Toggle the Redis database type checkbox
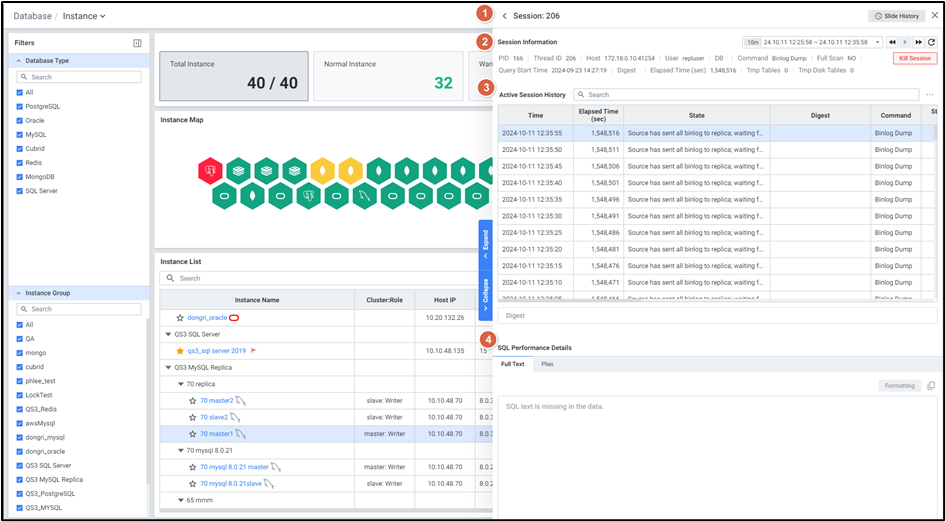 click(x=21, y=162)
